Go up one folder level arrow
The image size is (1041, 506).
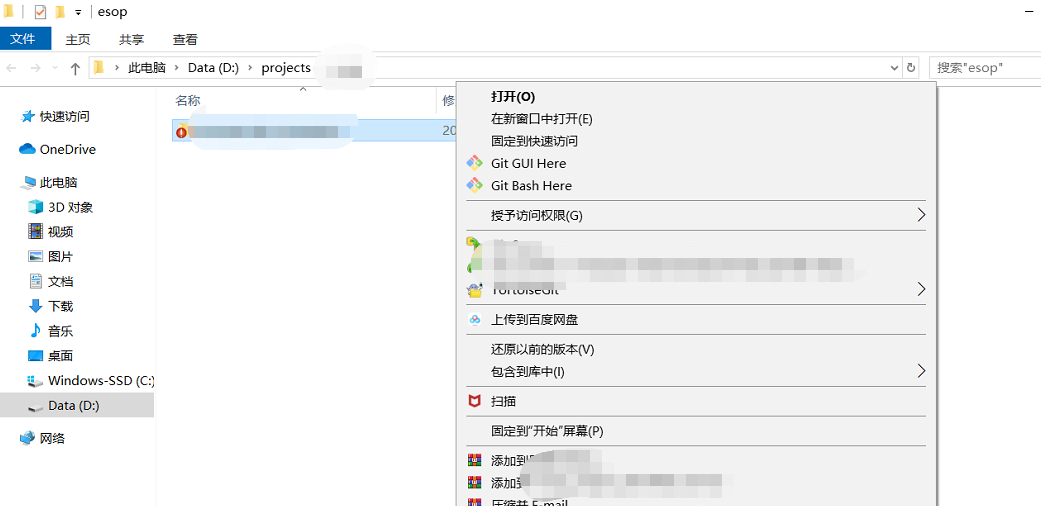pos(76,68)
